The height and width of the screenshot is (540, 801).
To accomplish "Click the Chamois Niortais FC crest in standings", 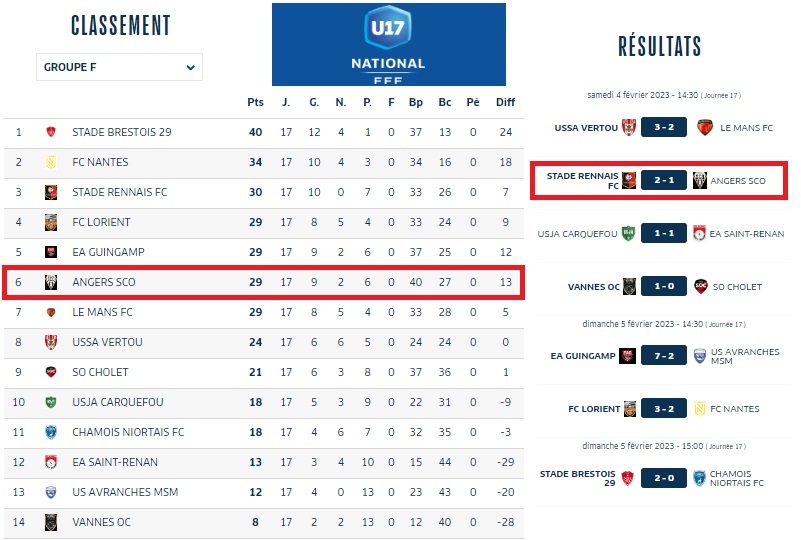I will [51, 432].
